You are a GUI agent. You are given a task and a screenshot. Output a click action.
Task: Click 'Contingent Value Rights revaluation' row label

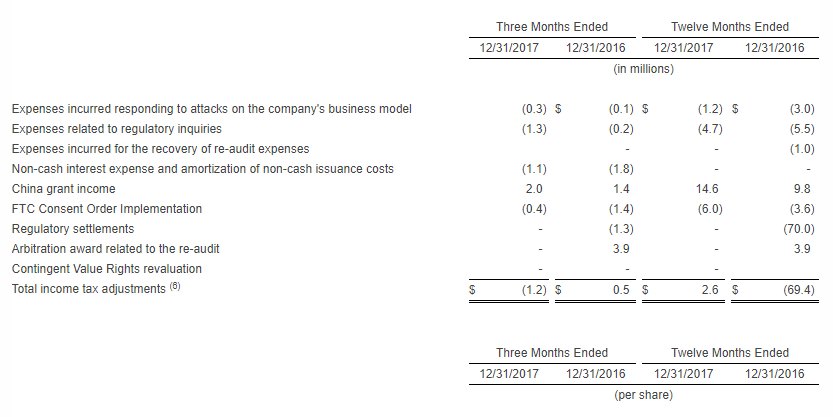pos(107,269)
